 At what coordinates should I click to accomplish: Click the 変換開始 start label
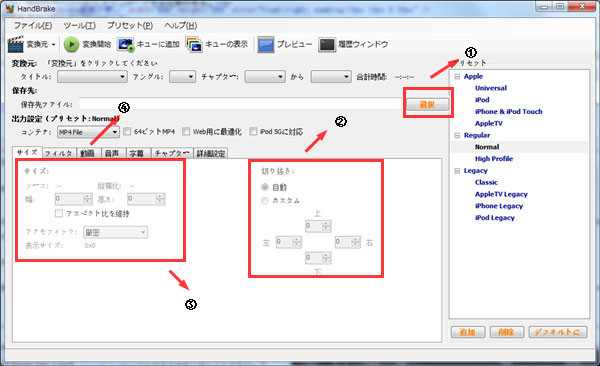(x=96, y=44)
